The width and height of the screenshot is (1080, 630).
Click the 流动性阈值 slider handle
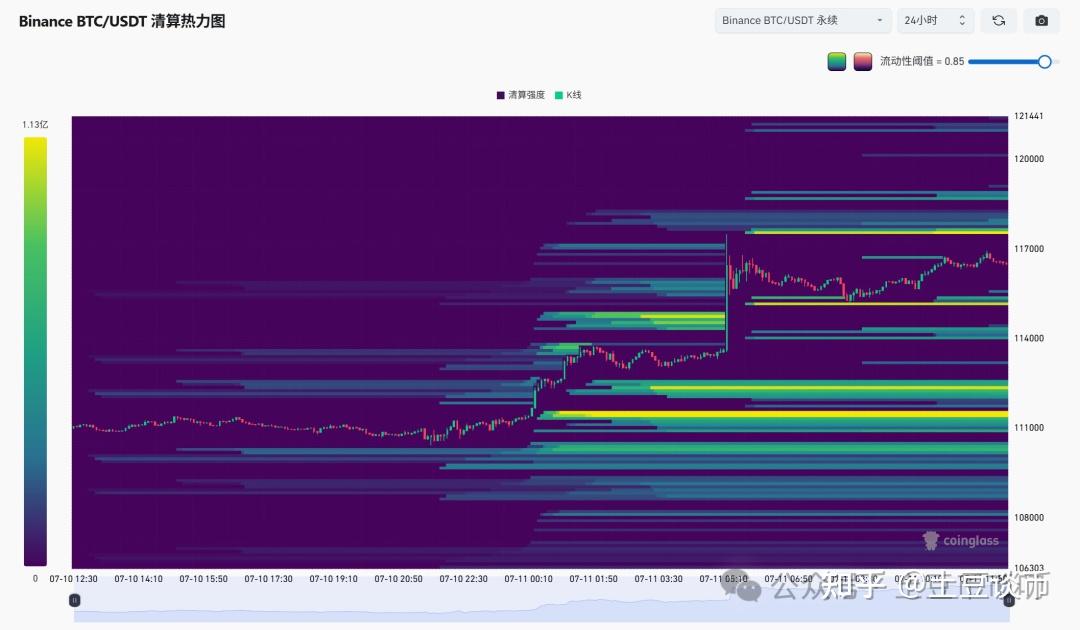click(x=1044, y=62)
